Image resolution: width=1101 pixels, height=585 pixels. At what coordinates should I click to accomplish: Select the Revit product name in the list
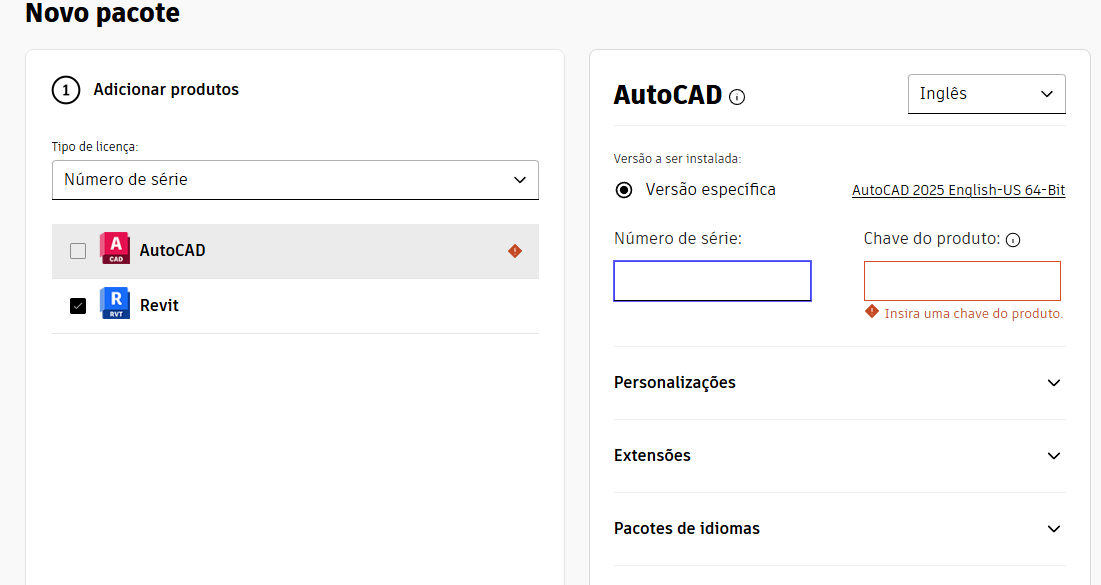click(159, 305)
